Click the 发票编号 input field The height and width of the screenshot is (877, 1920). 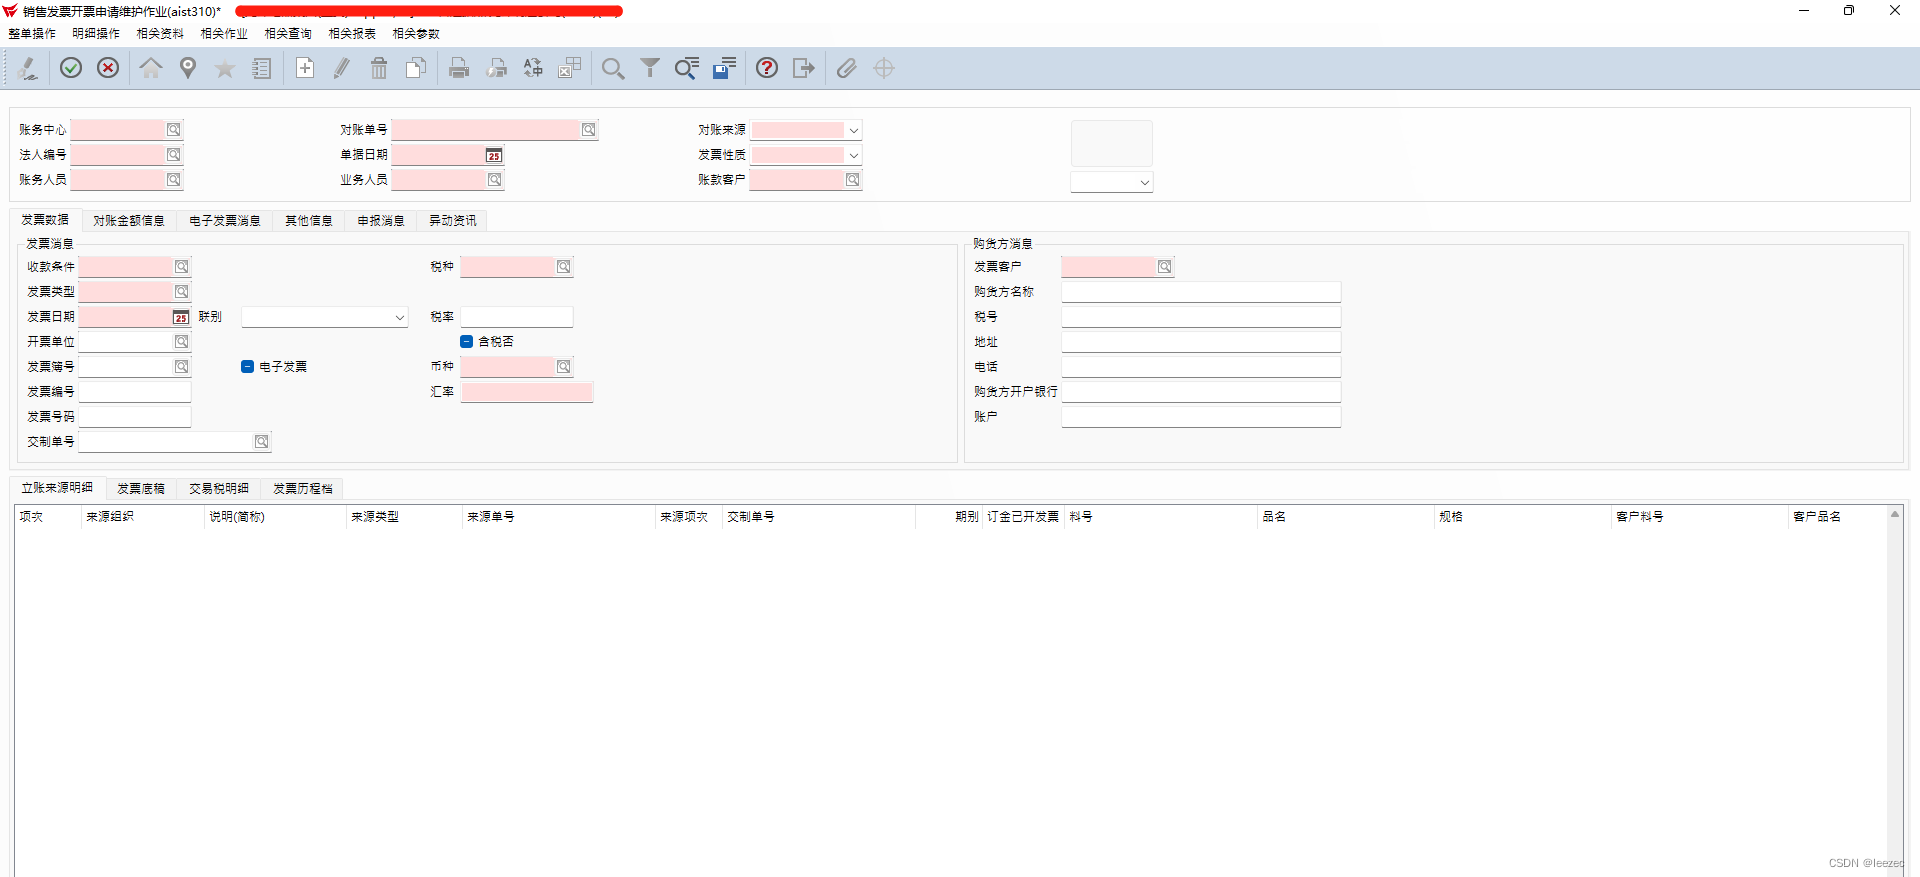(x=135, y=392)
